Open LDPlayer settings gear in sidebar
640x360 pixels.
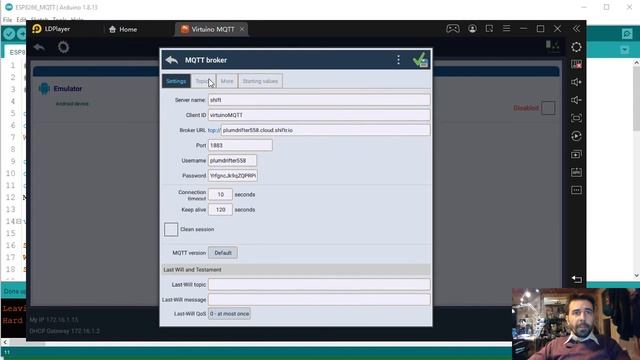point(576,47)
